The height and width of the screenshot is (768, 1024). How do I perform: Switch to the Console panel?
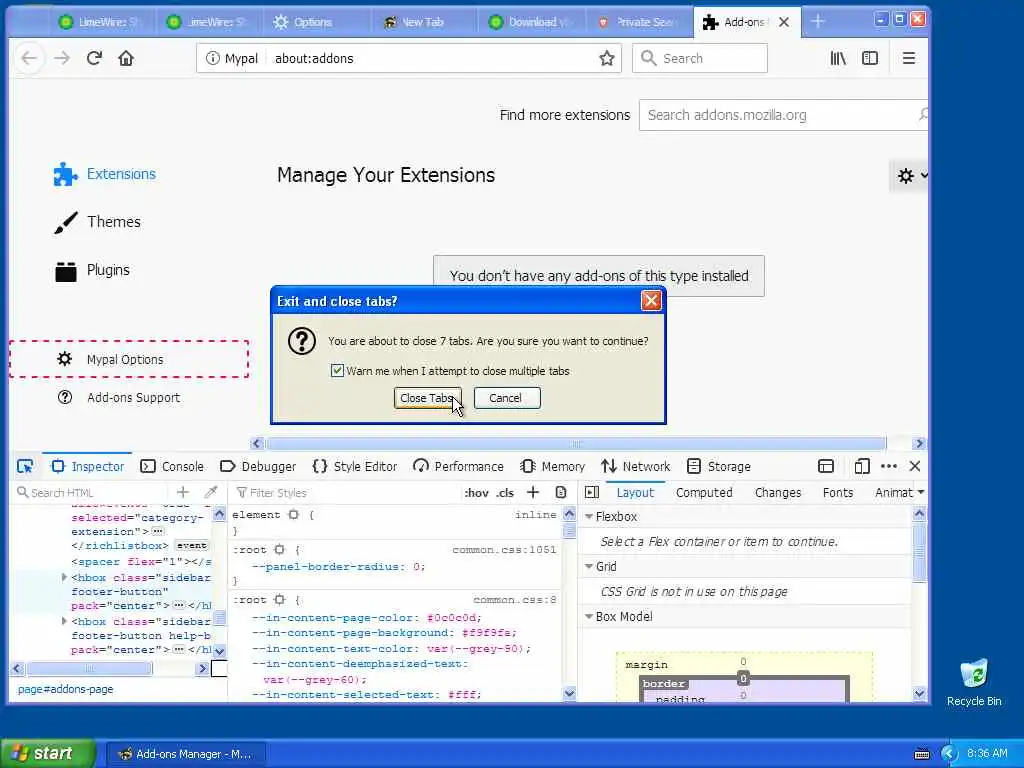click(x=172, y=466)
